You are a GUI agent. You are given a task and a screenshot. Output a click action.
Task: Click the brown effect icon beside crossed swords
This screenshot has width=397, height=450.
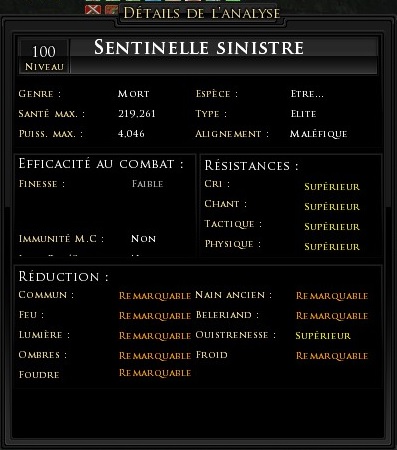click(x=111, y=10)
